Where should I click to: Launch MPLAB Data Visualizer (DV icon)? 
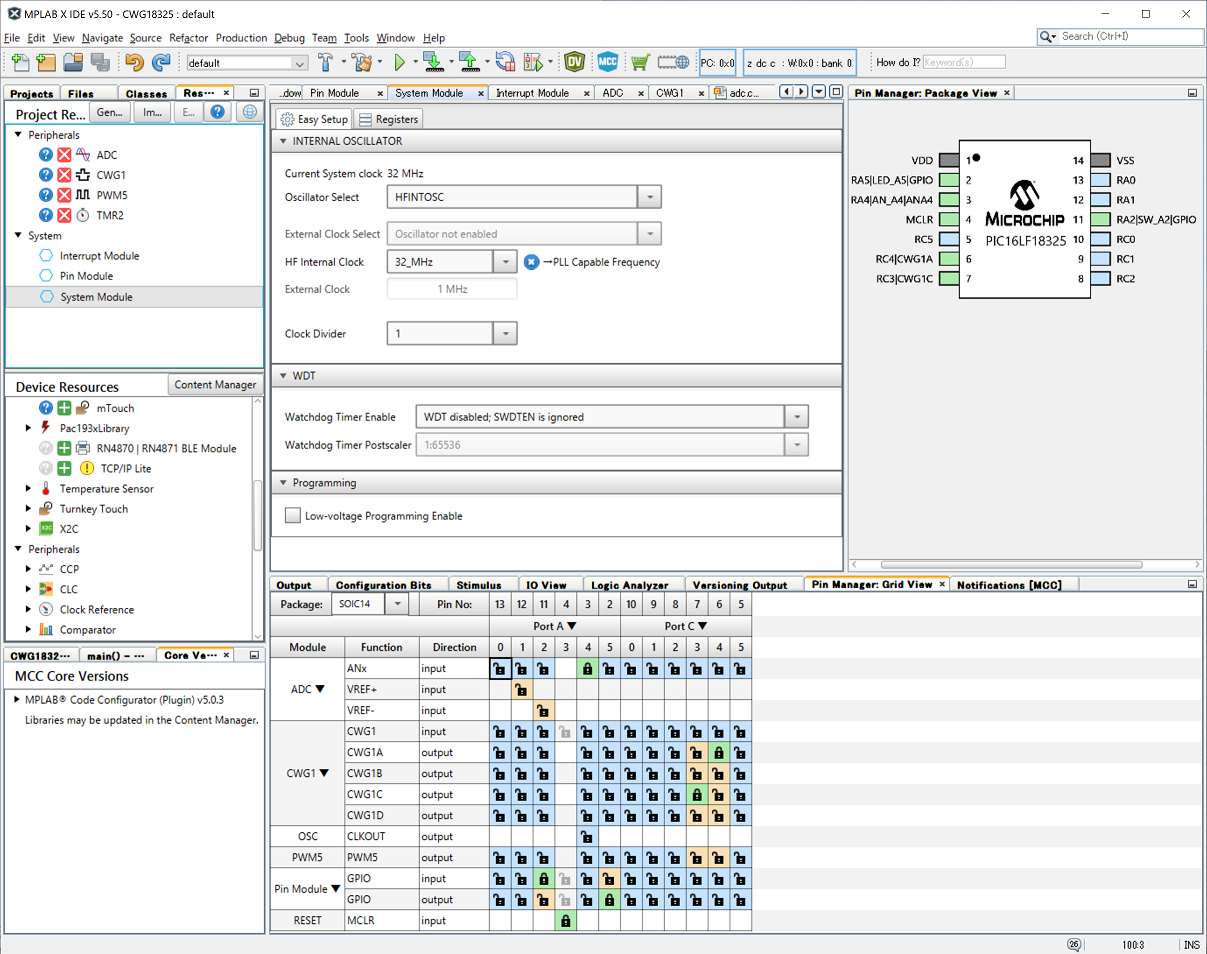(574, 62)
